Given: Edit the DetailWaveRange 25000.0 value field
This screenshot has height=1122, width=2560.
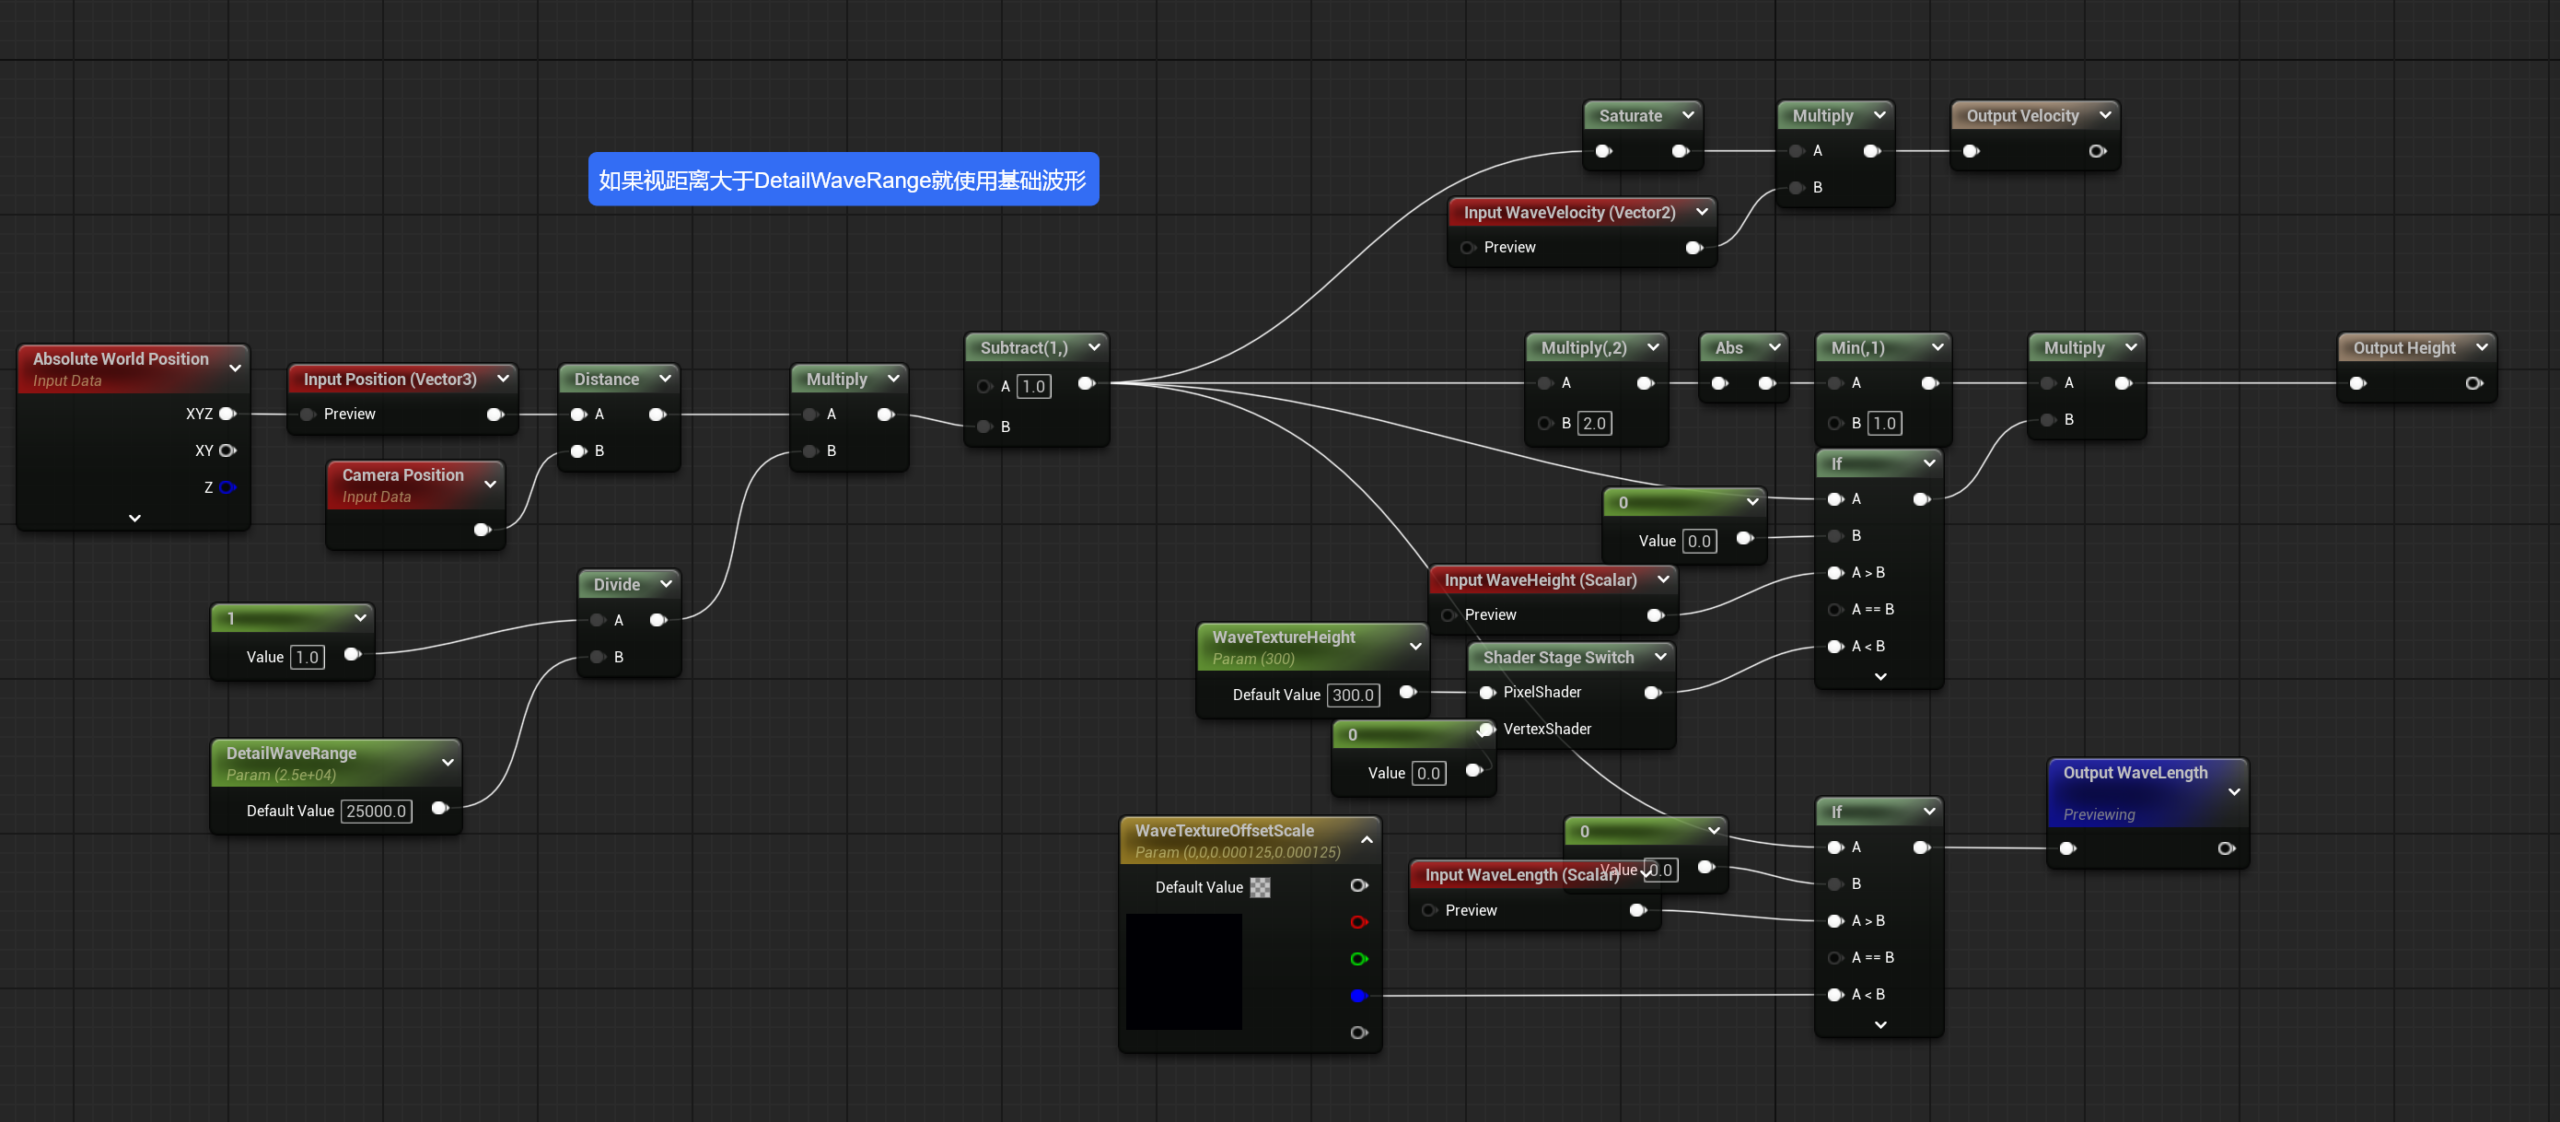Looking at the screenshot, I should tap(376, 811).
